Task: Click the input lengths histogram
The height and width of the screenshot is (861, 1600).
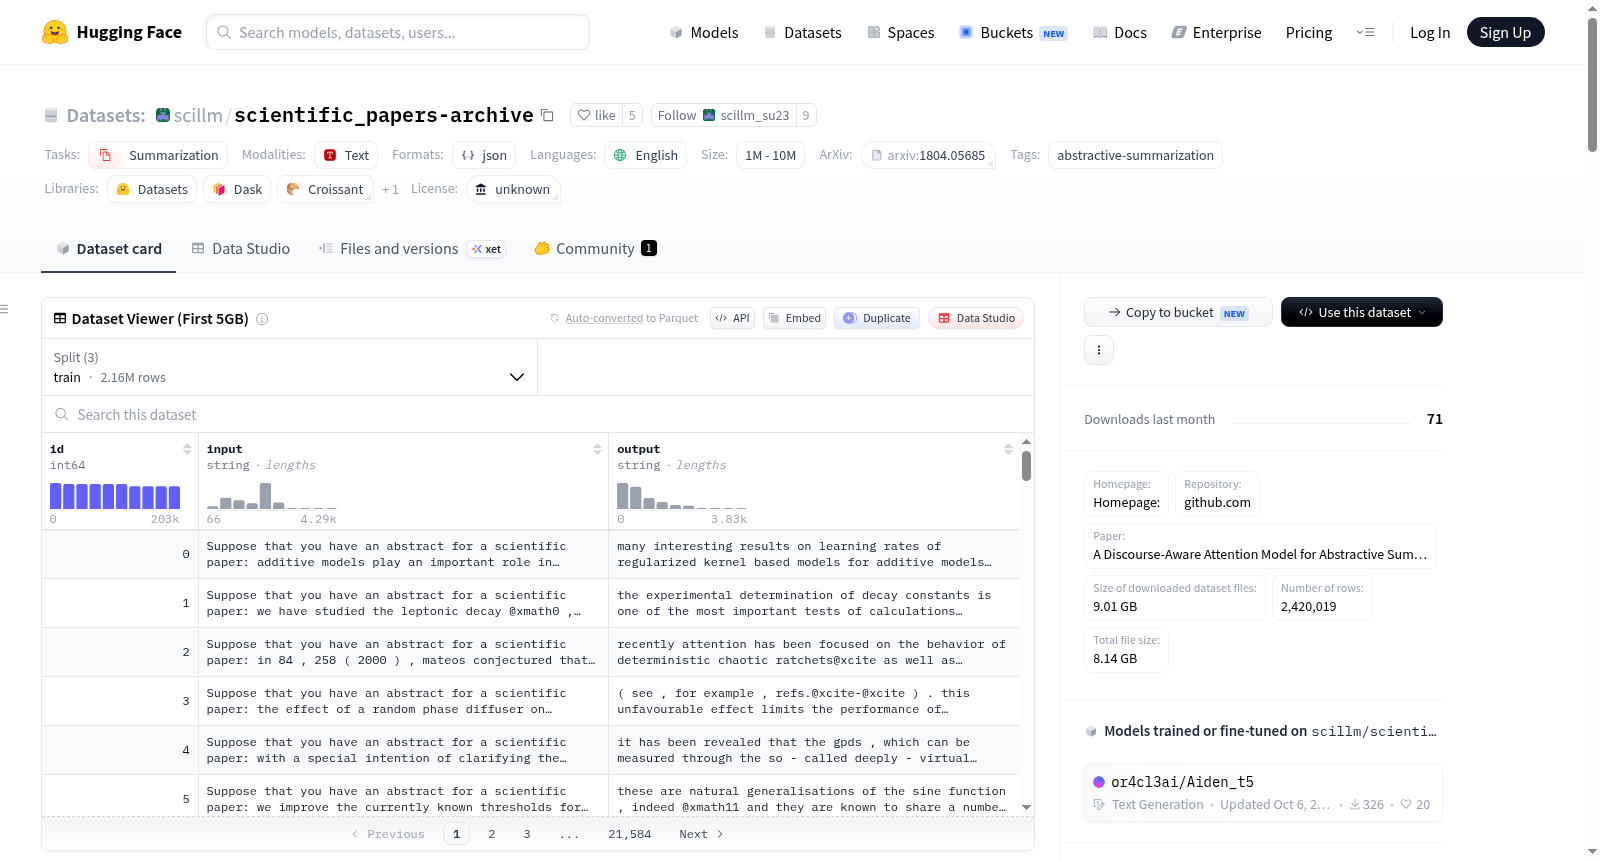Action: 272,496
